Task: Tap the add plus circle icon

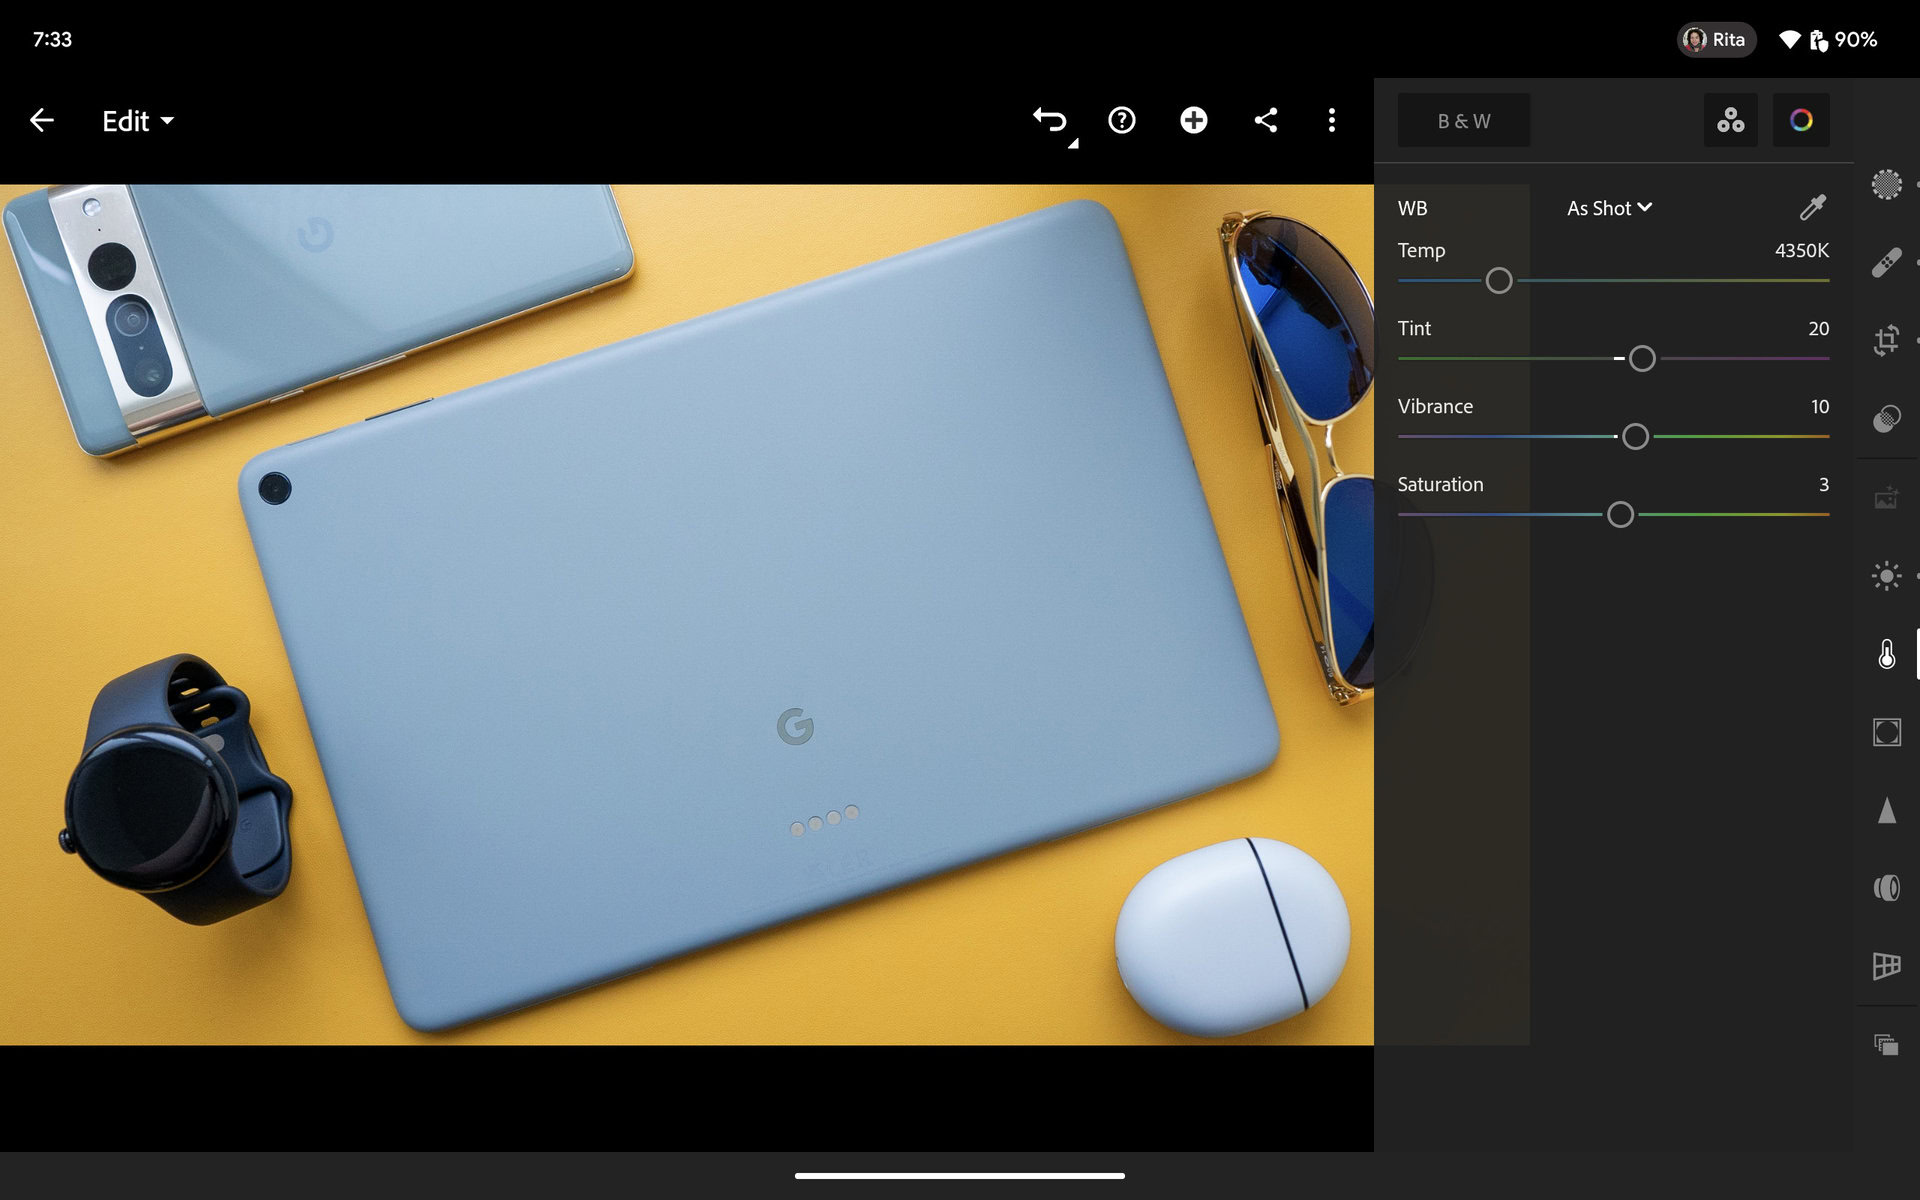Action: [x=1193, y=121]
